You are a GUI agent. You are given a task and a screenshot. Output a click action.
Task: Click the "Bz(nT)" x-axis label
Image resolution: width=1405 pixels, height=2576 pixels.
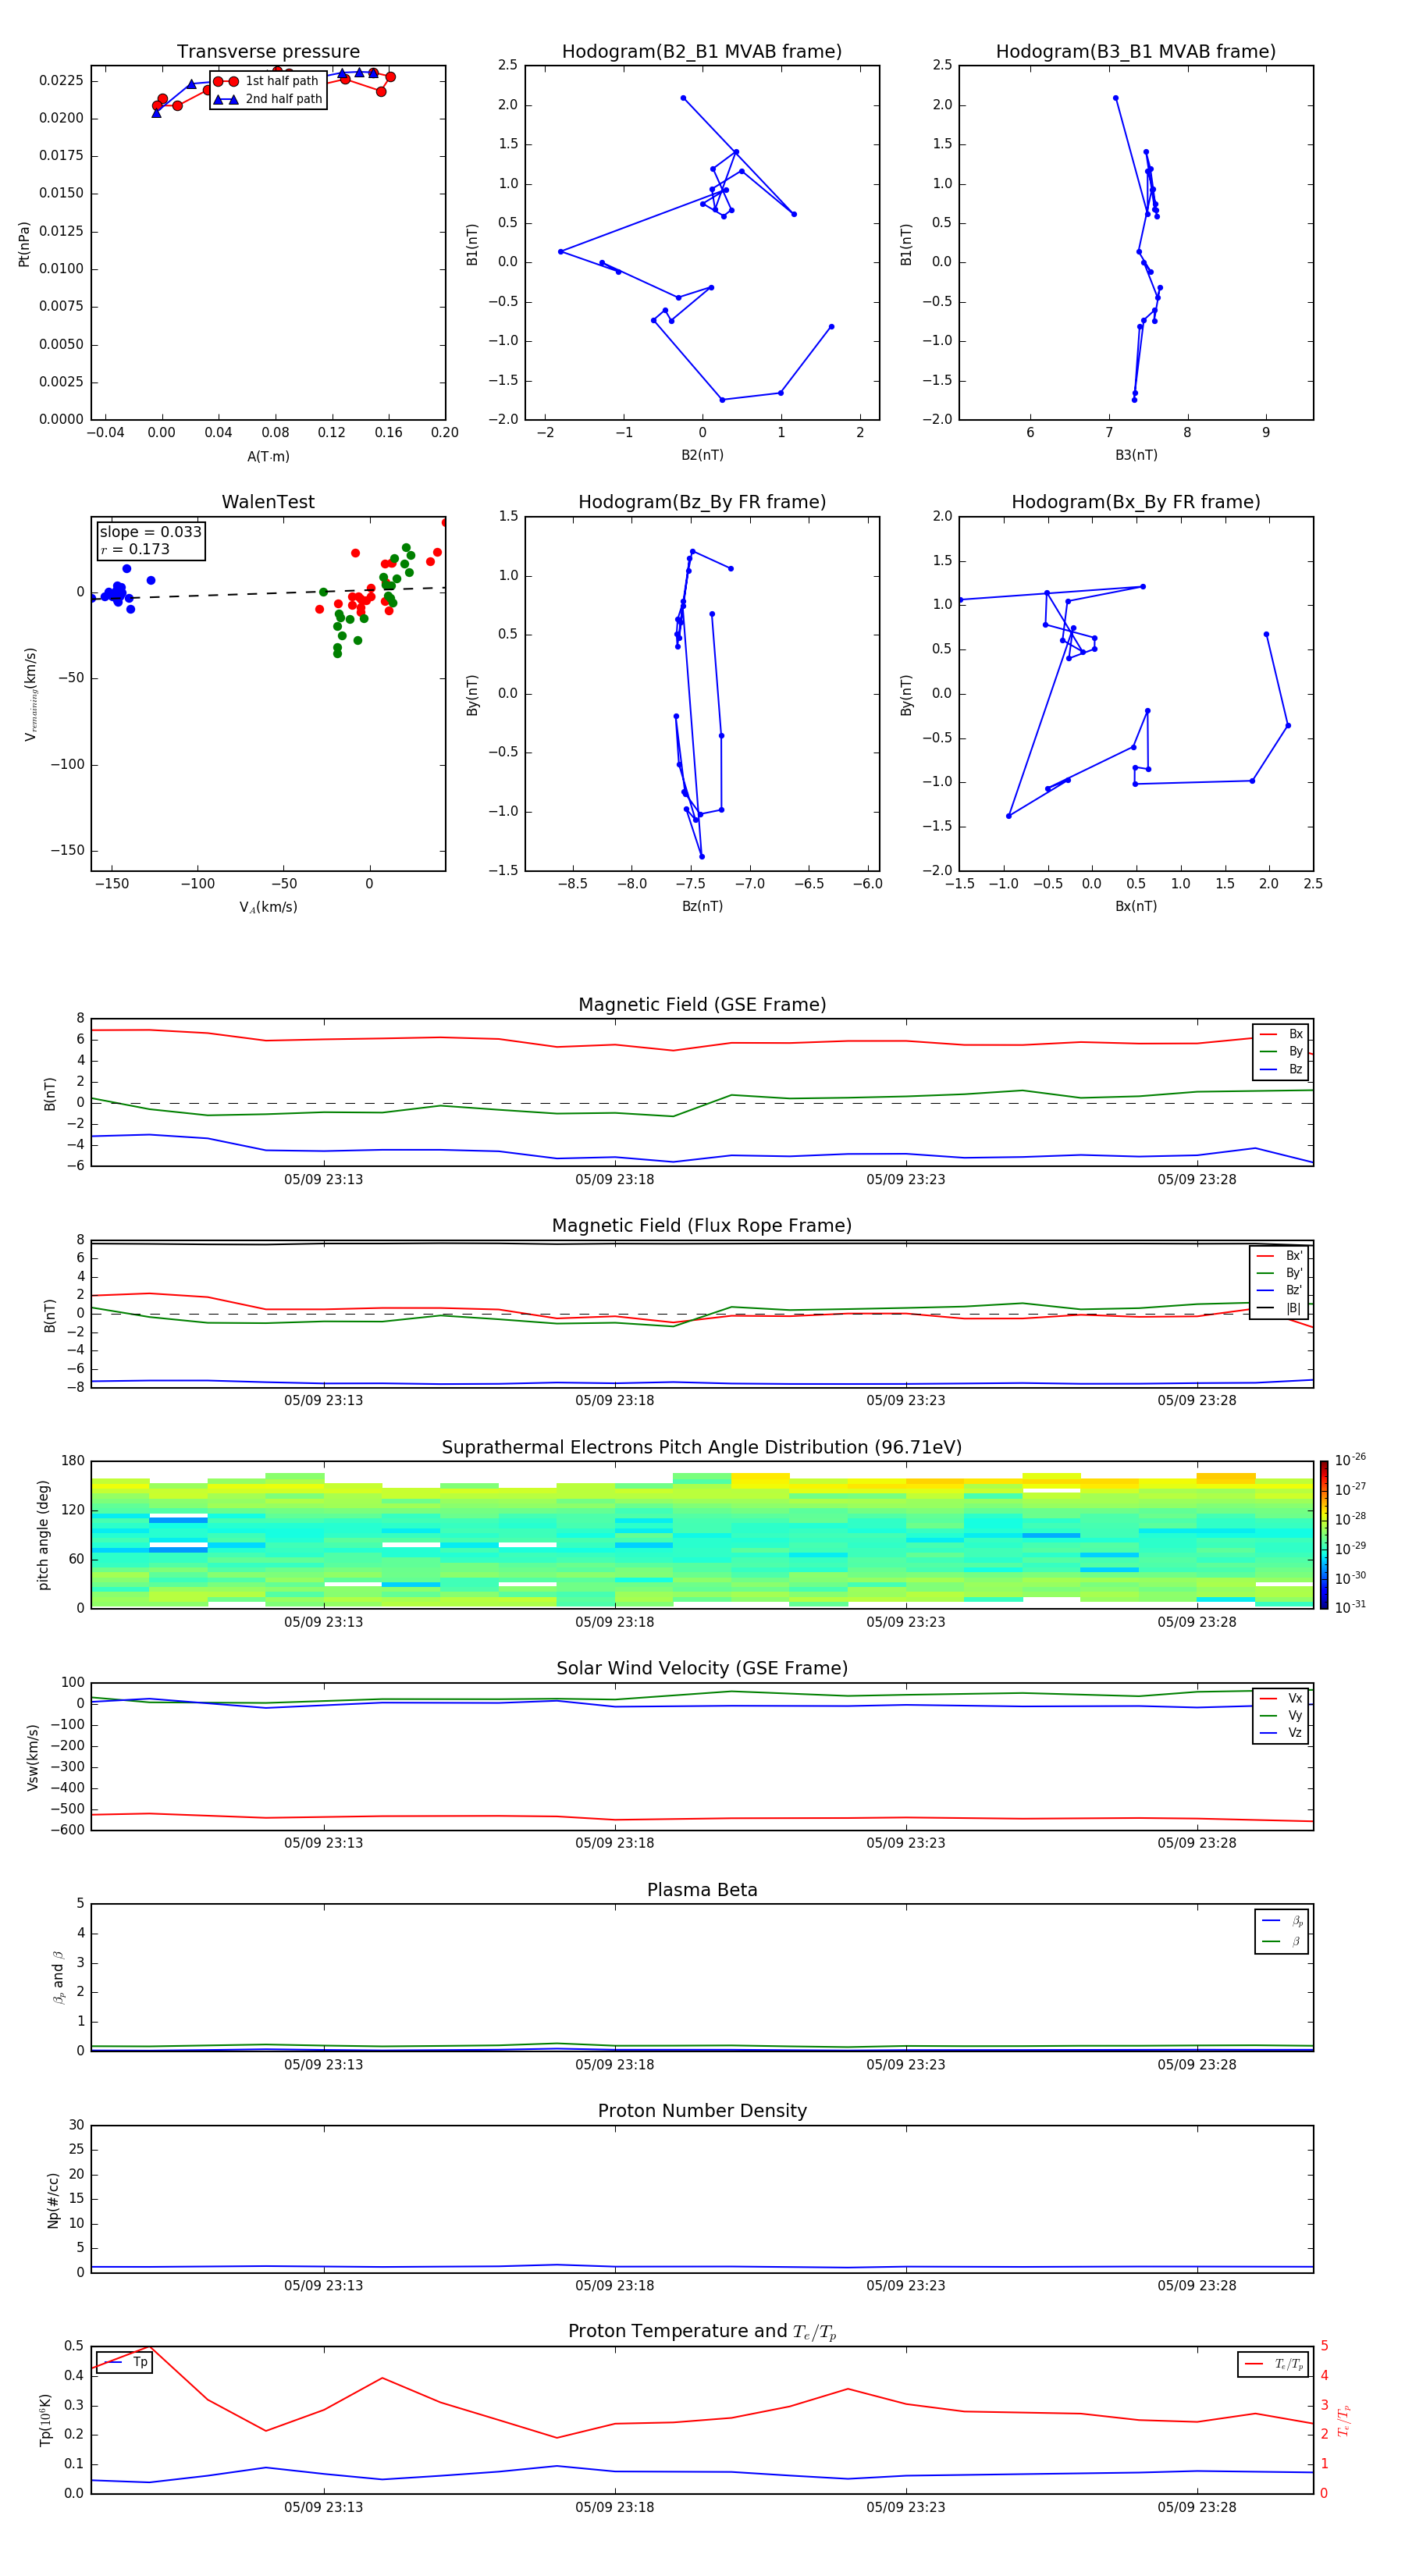[702, 906]
